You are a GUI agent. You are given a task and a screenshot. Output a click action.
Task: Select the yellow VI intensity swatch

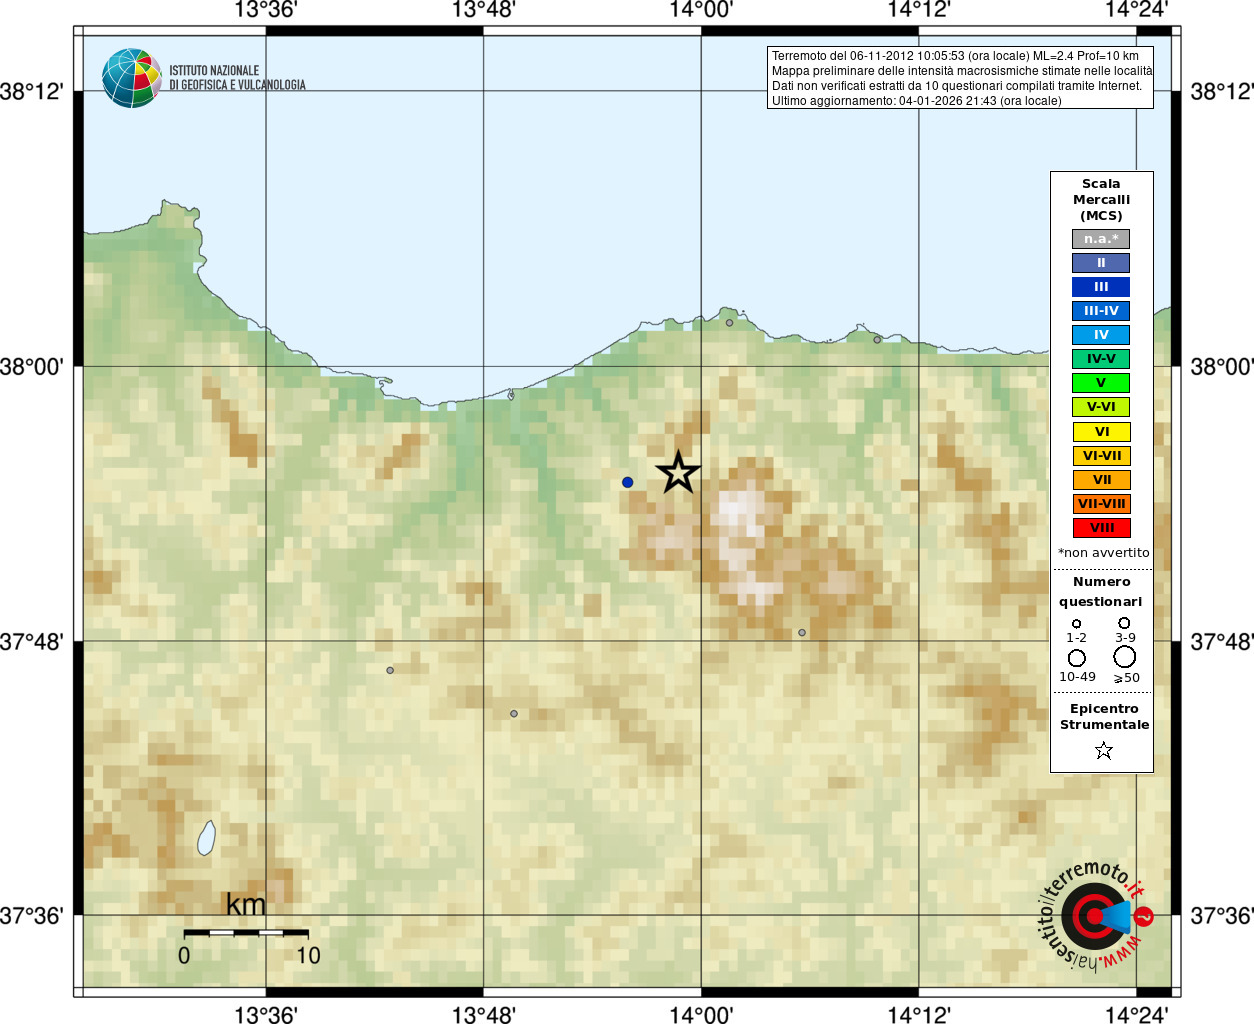[1101, 432]
